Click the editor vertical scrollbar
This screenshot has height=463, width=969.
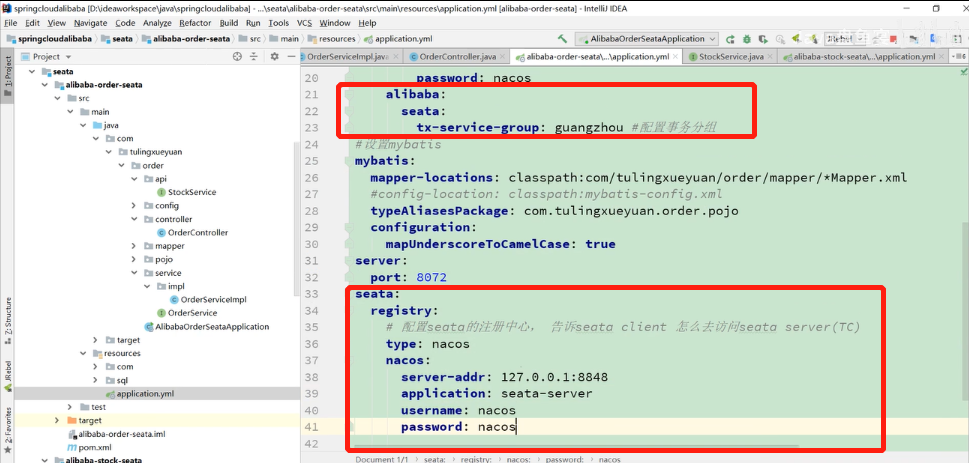coord(965,309)
